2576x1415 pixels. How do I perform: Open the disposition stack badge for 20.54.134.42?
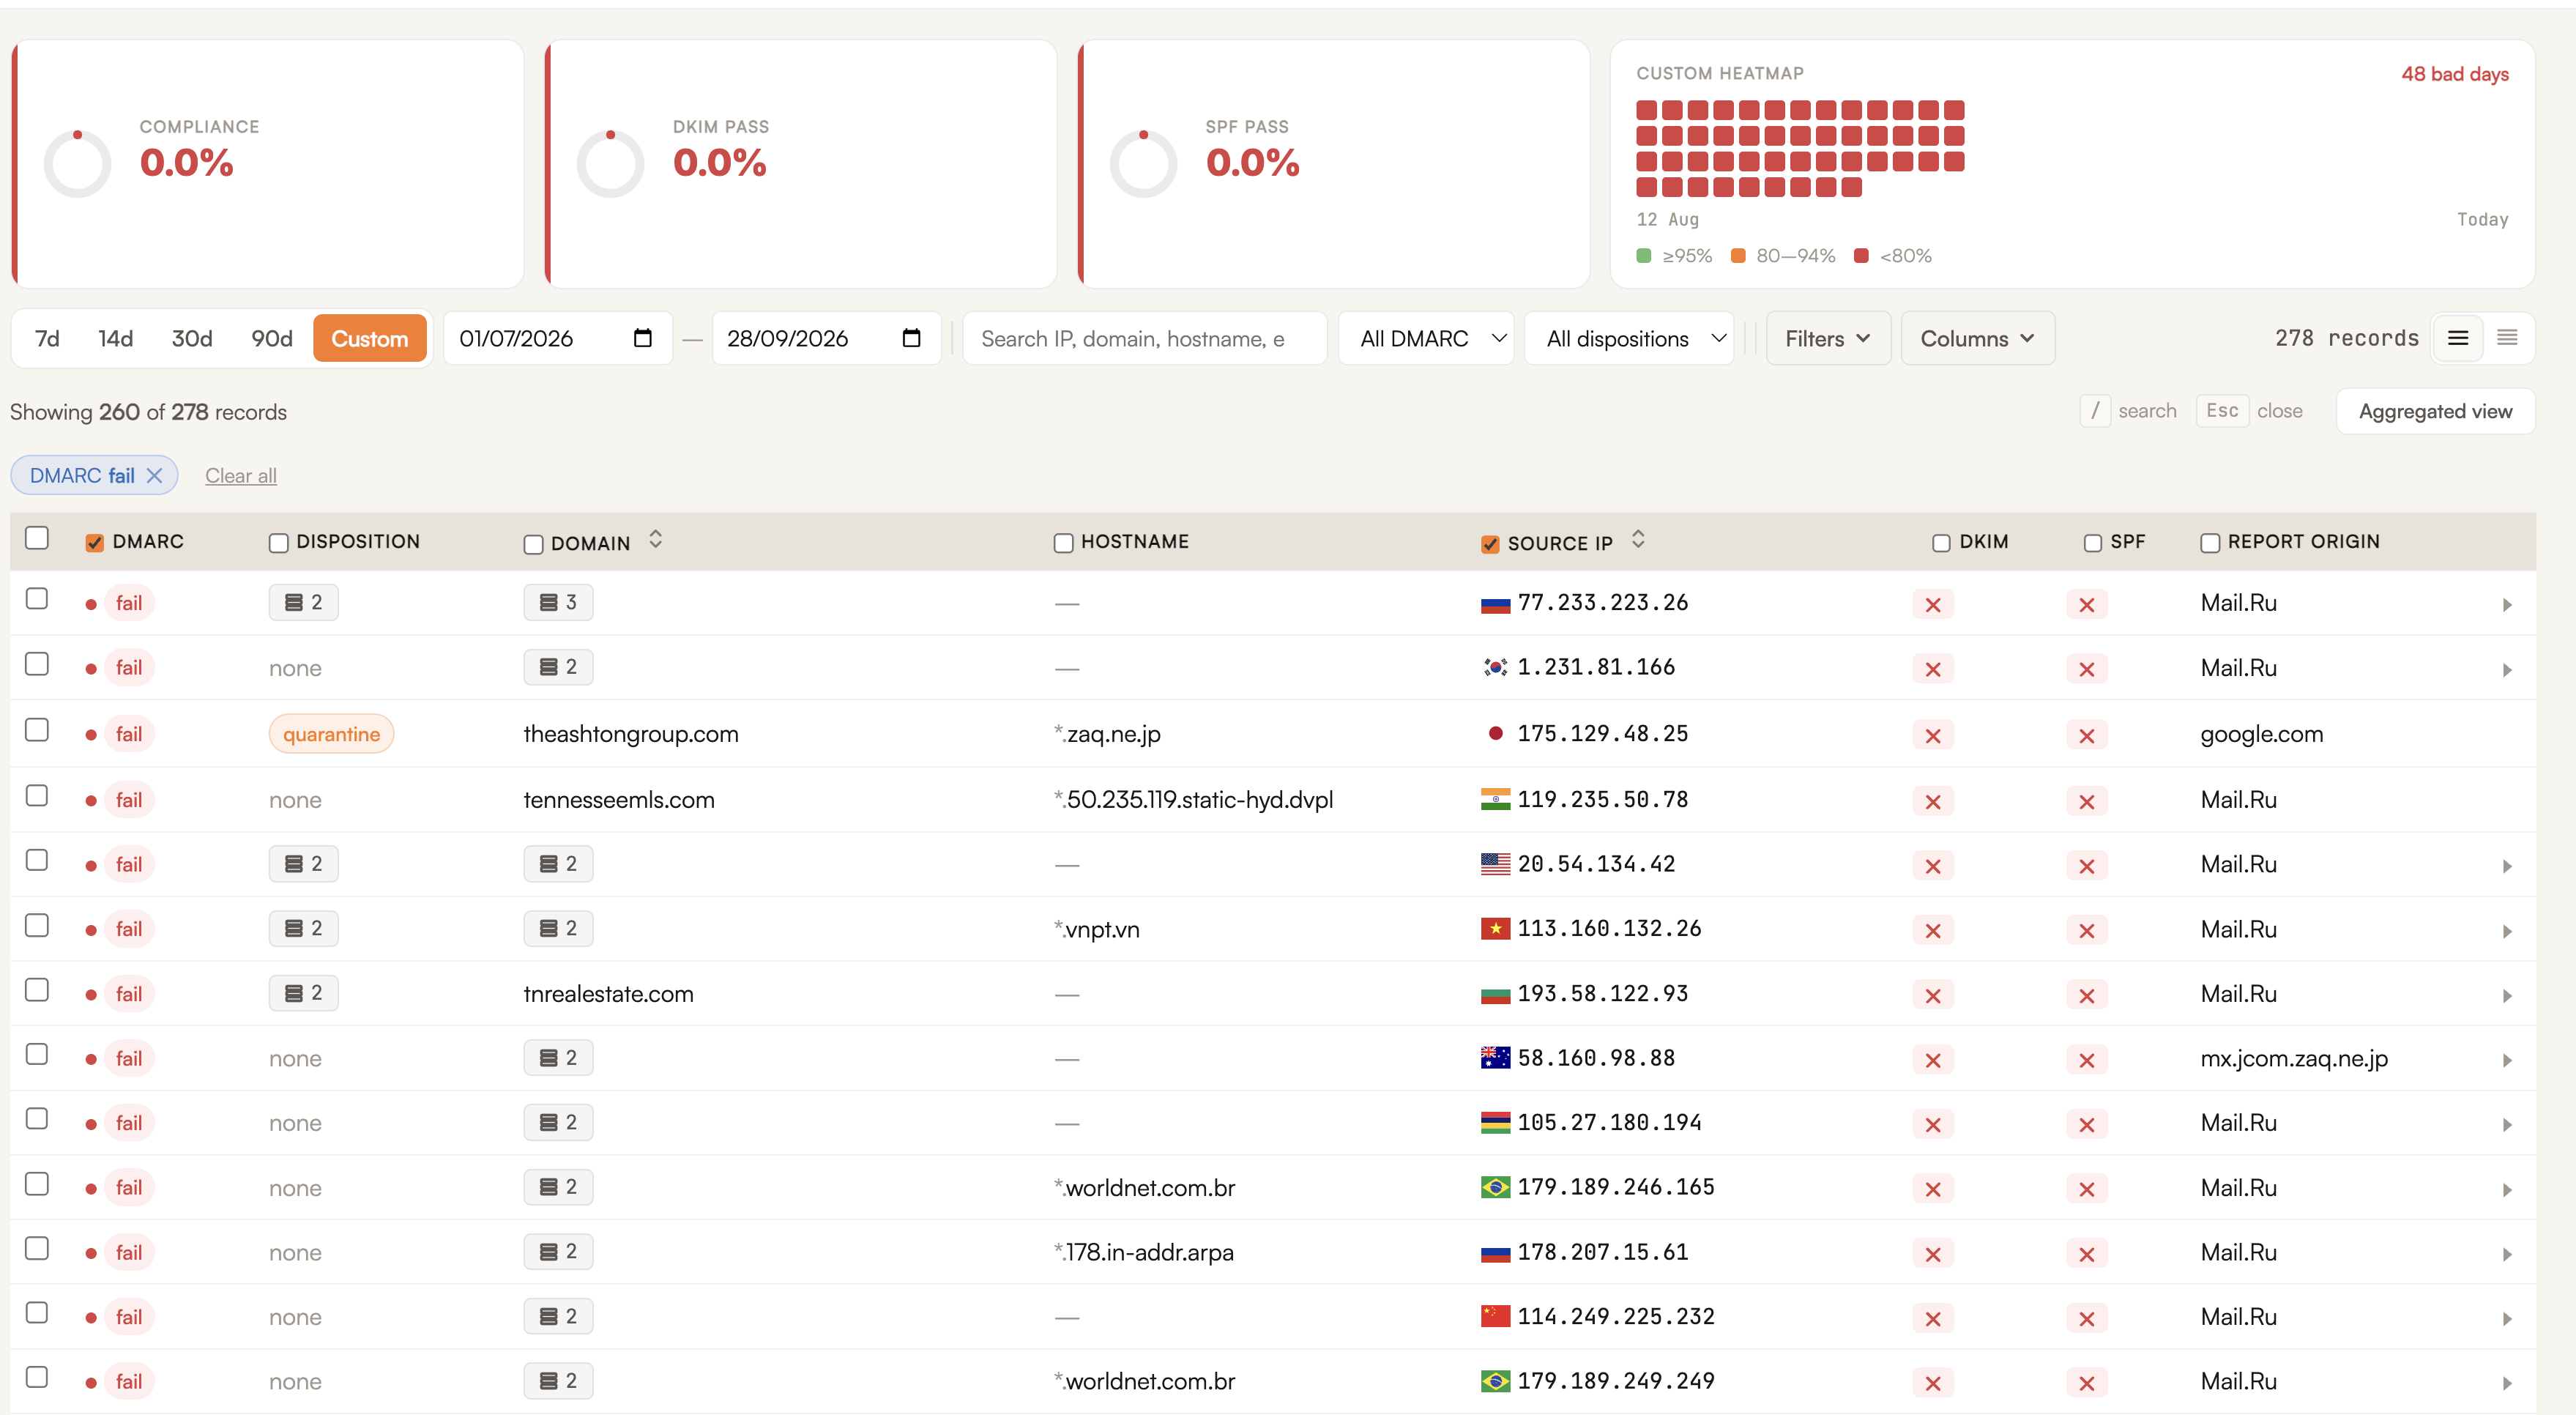pyautogui.click(x=303, y=864)
